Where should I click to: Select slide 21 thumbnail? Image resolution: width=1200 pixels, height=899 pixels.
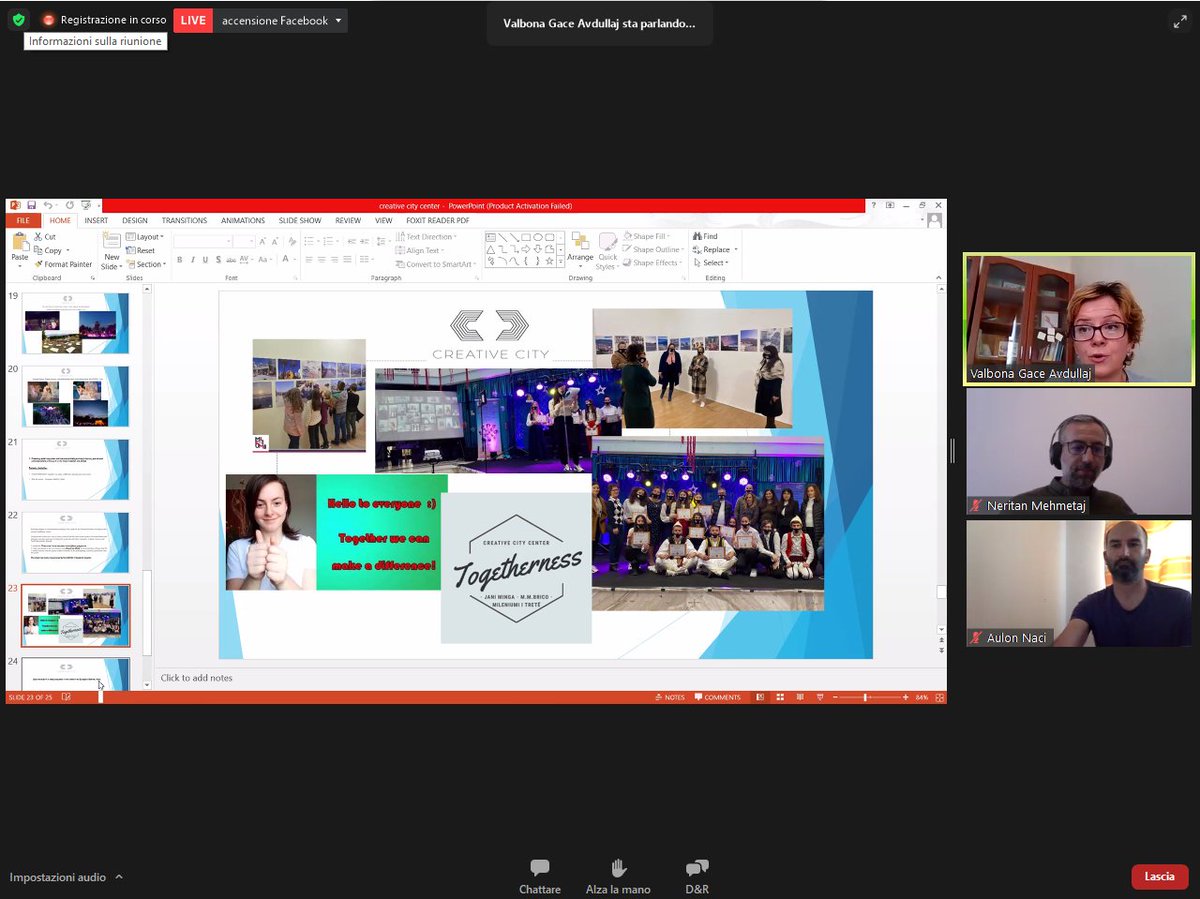click(75, 469)
